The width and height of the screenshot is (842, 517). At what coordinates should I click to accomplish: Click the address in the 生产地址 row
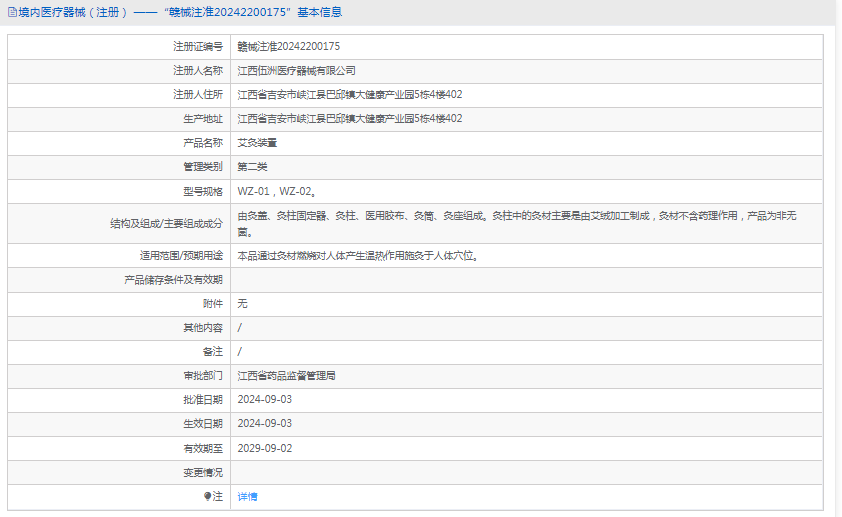pyautogui.click(x=350, y=119)
